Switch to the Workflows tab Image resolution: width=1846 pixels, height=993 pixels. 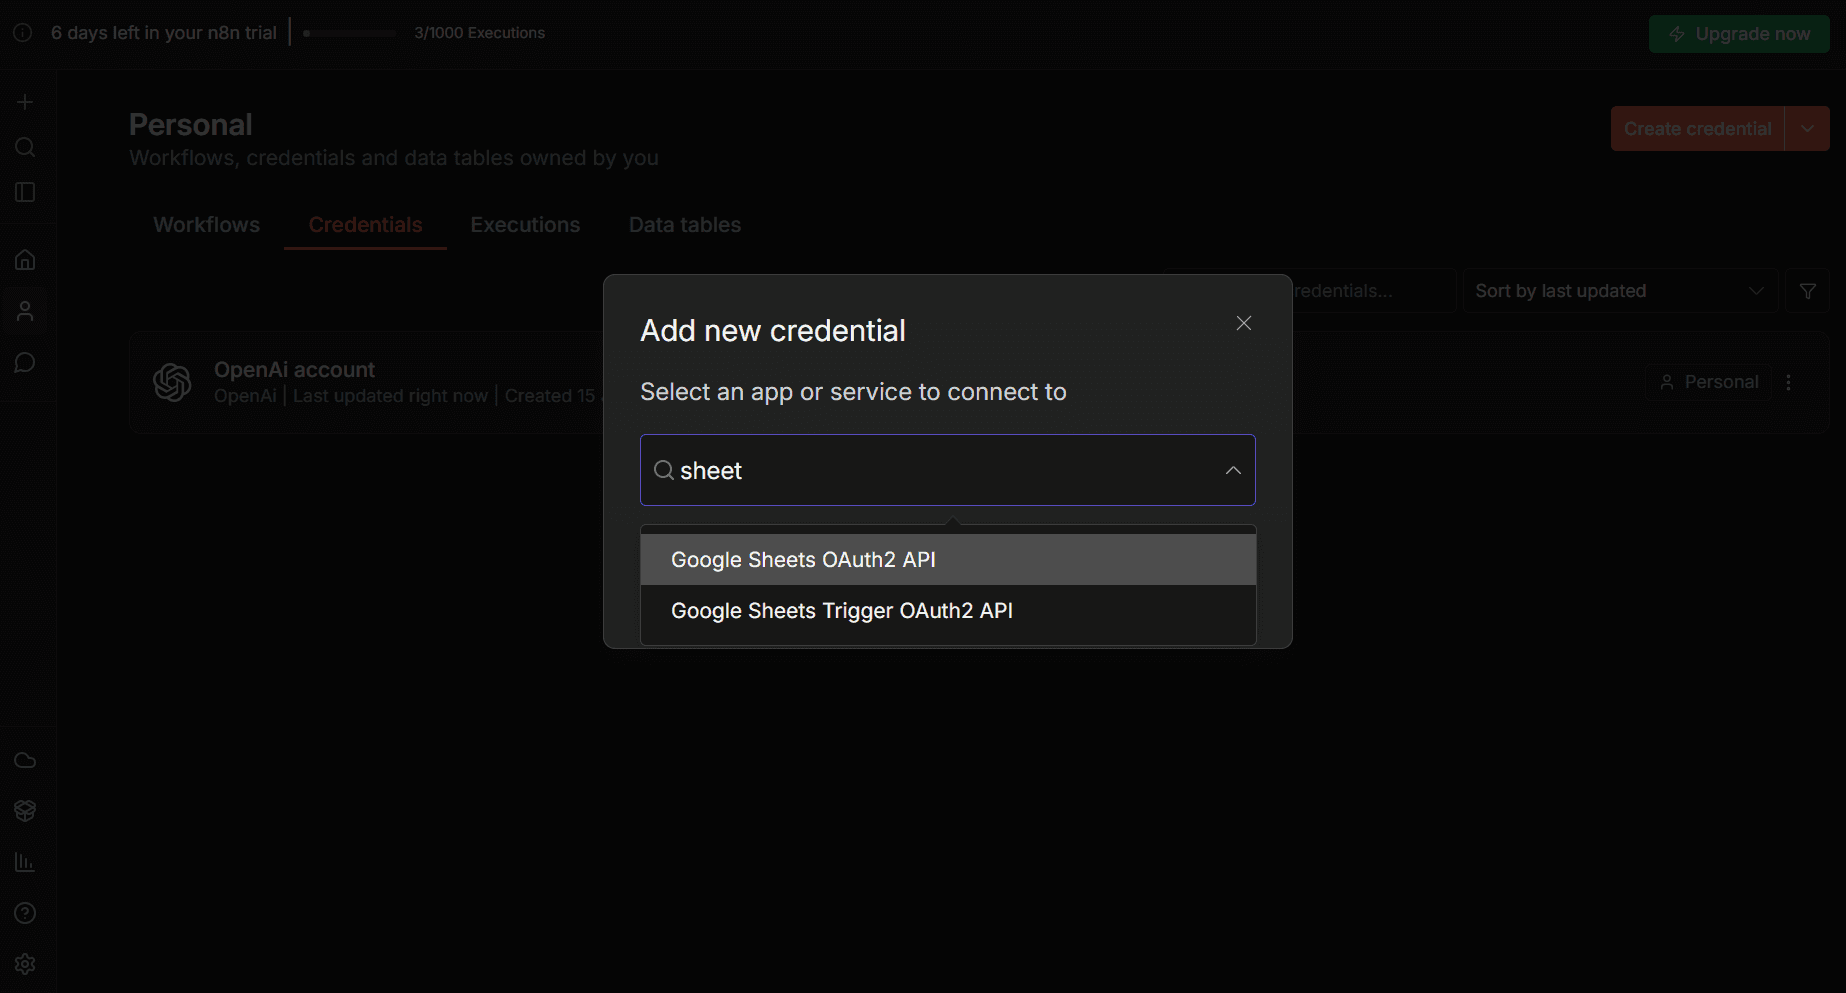[206, 225]
